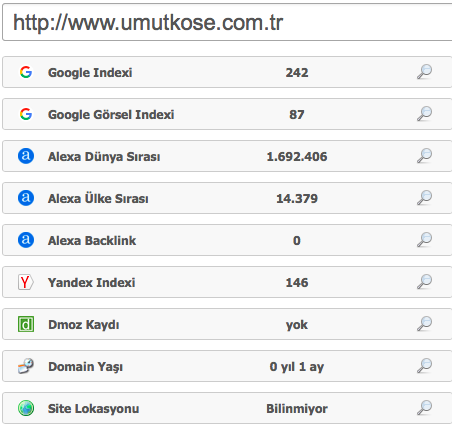Image resolution: width=452 pixels, height=424 pixels.
Task: Click the green Dmoz logo icon
Action: (26, 324)
